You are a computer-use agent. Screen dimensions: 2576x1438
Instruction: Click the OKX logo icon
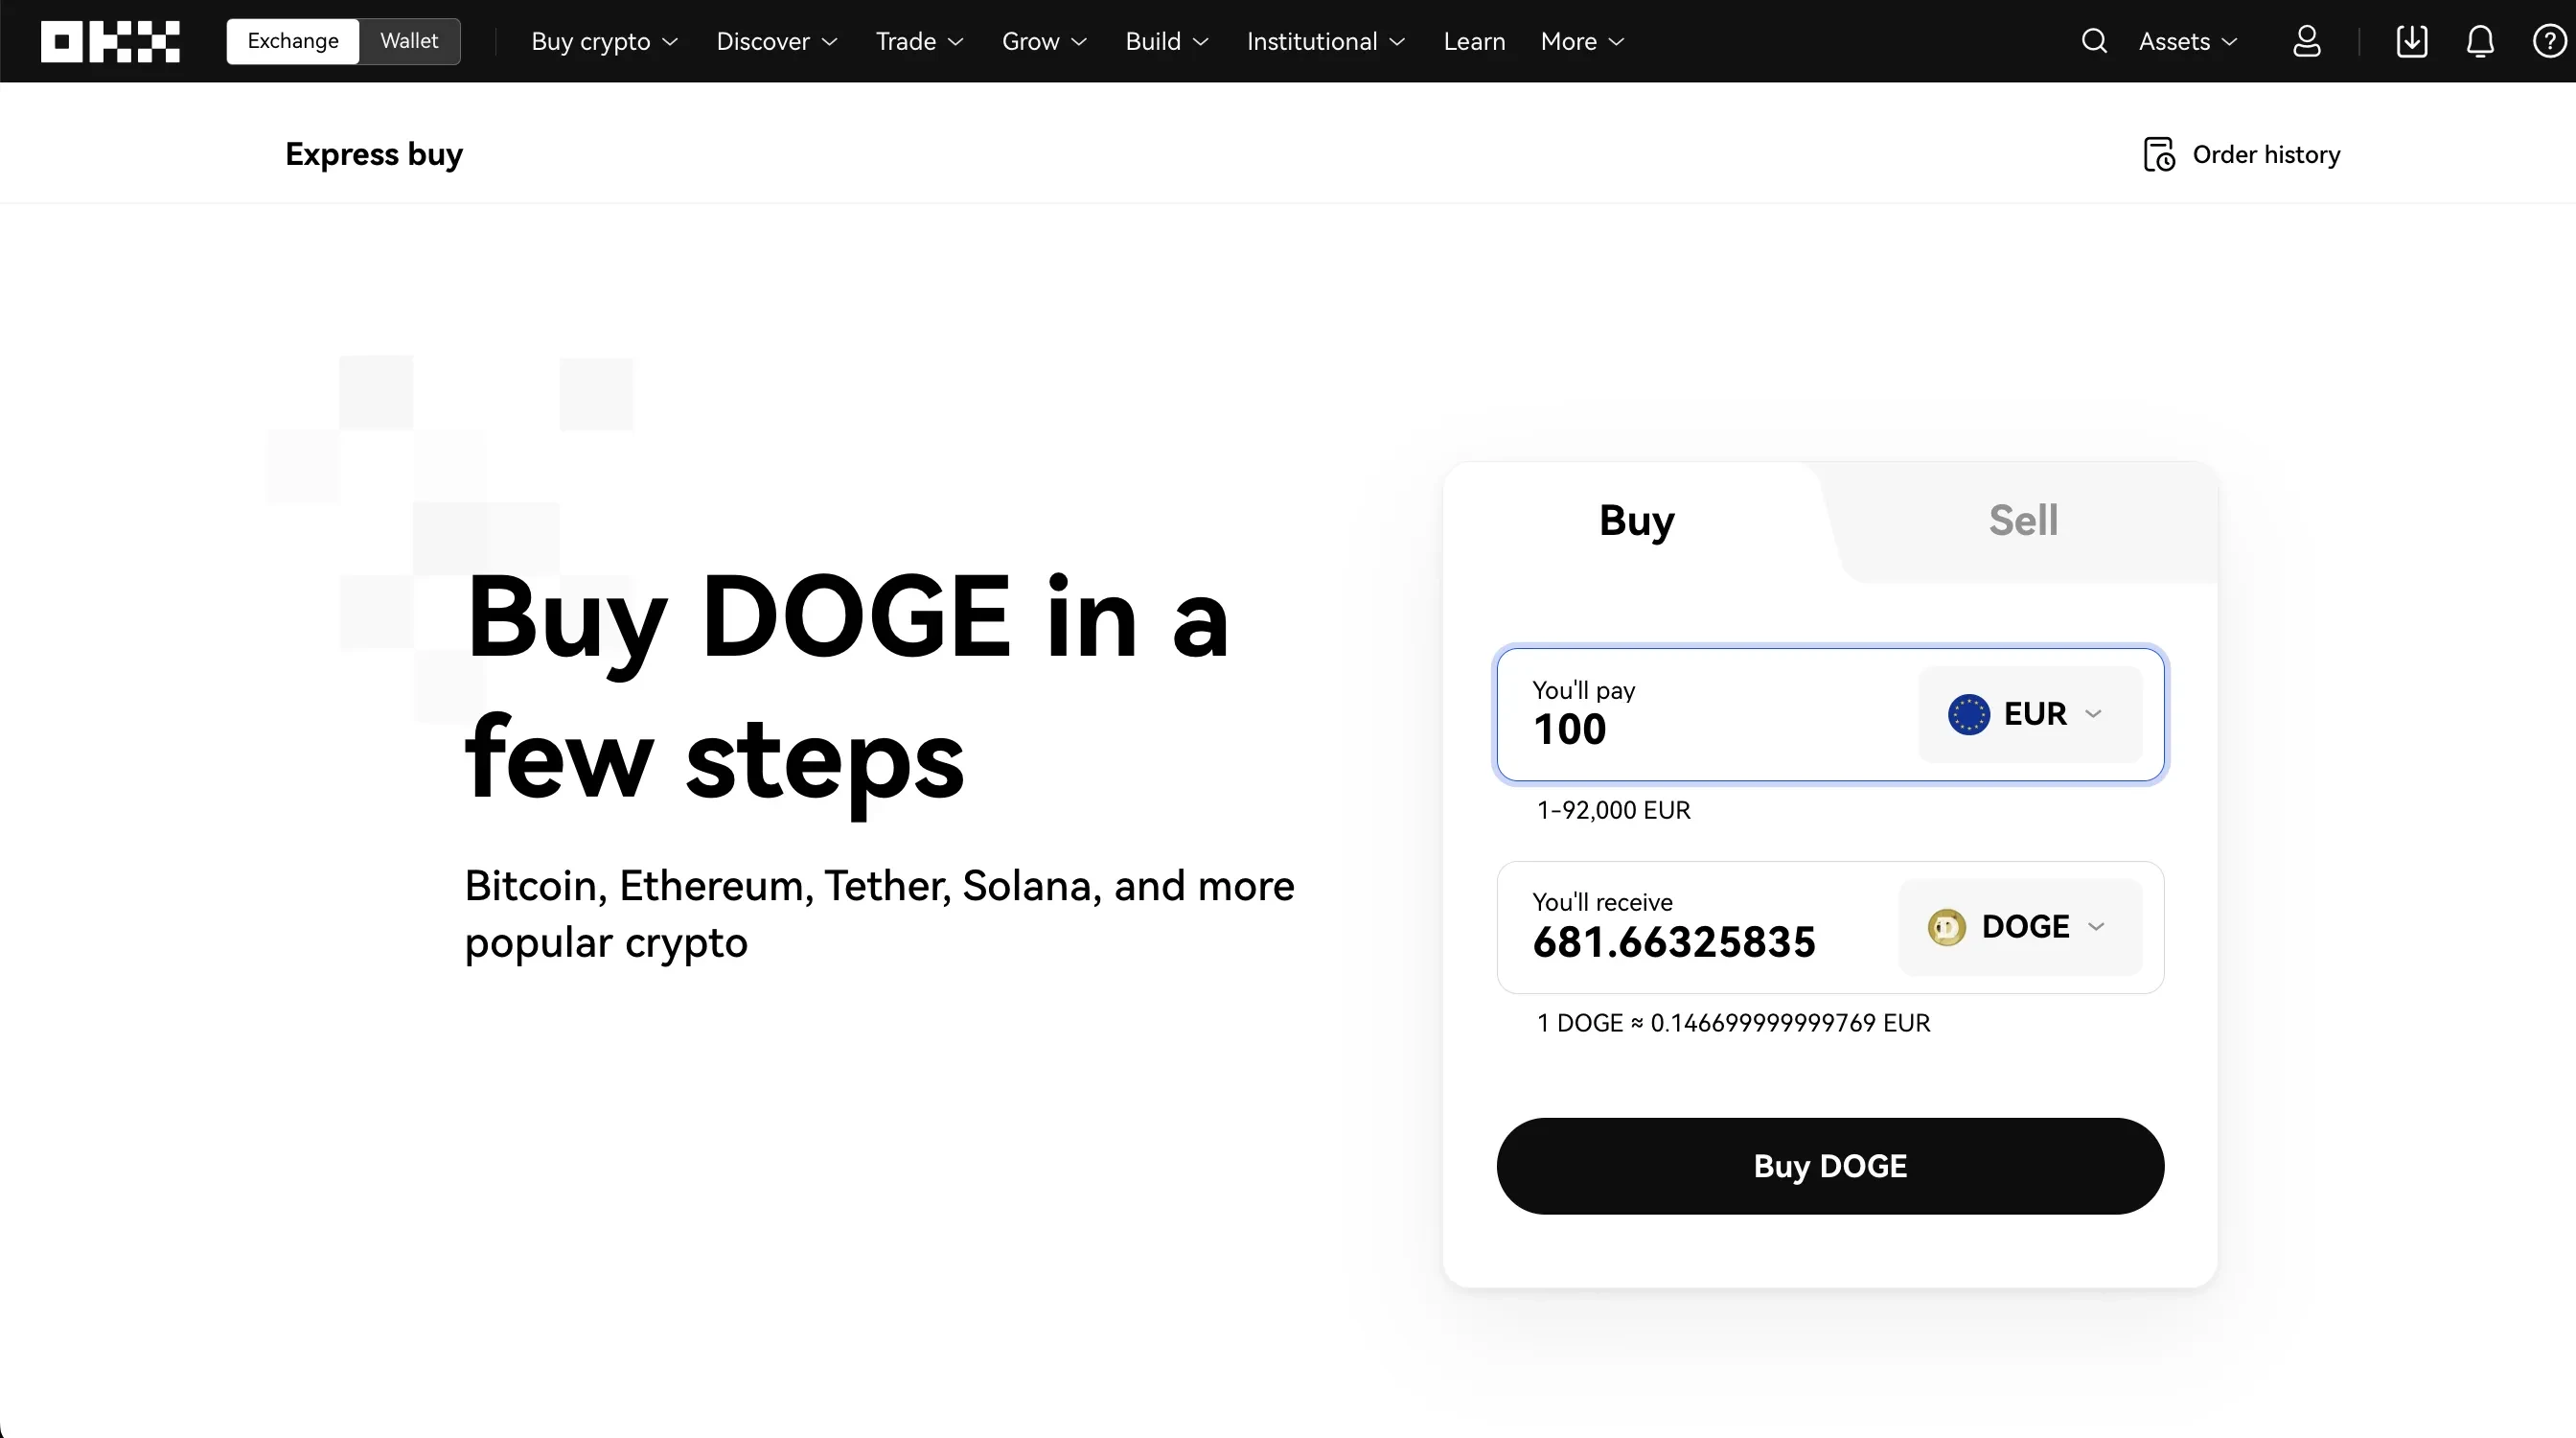pyautogui.click(x=110, y=41)
